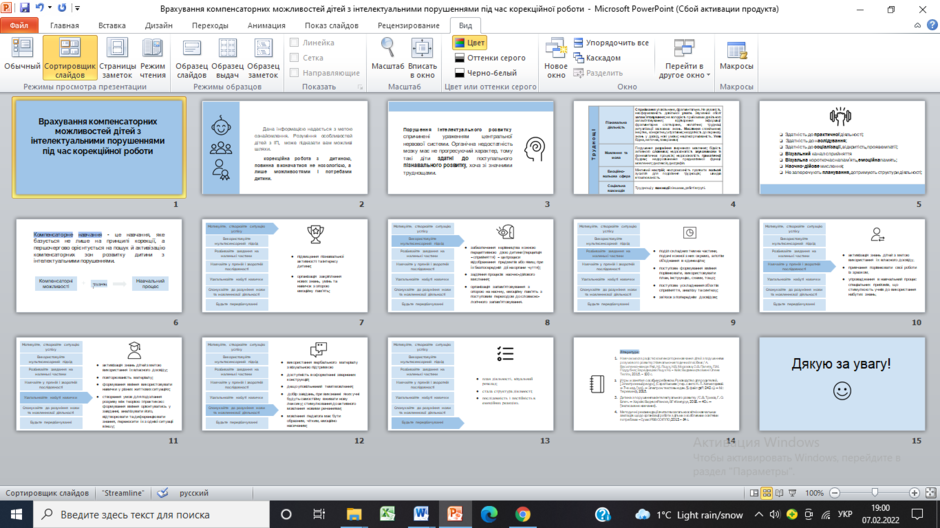Select Режим чтения reading view
This screenshot has width=940, height=528.
coord(152,58)
